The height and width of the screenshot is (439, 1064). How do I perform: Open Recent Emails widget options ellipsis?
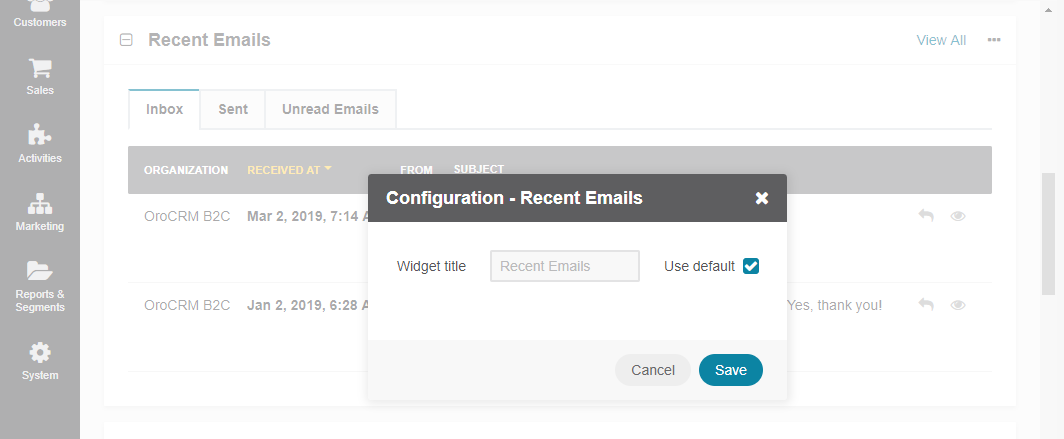point(994,40)
